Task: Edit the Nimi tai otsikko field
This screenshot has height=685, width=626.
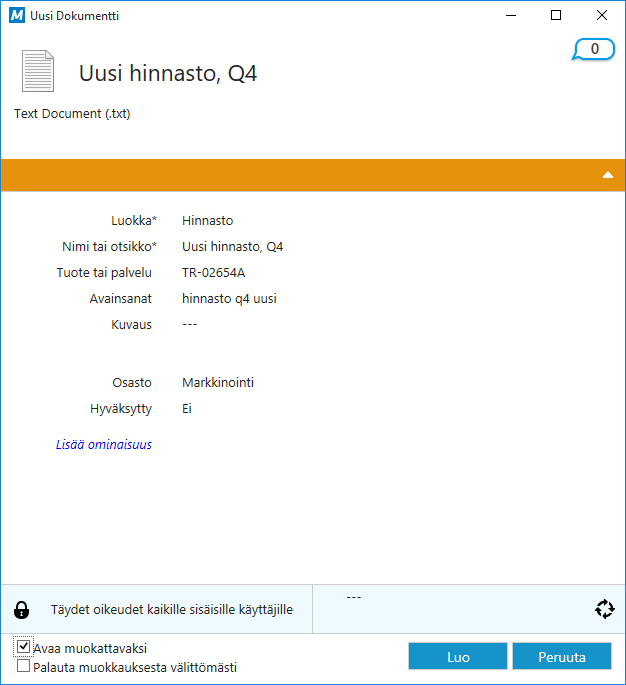Action: click(x=232, y=246)
